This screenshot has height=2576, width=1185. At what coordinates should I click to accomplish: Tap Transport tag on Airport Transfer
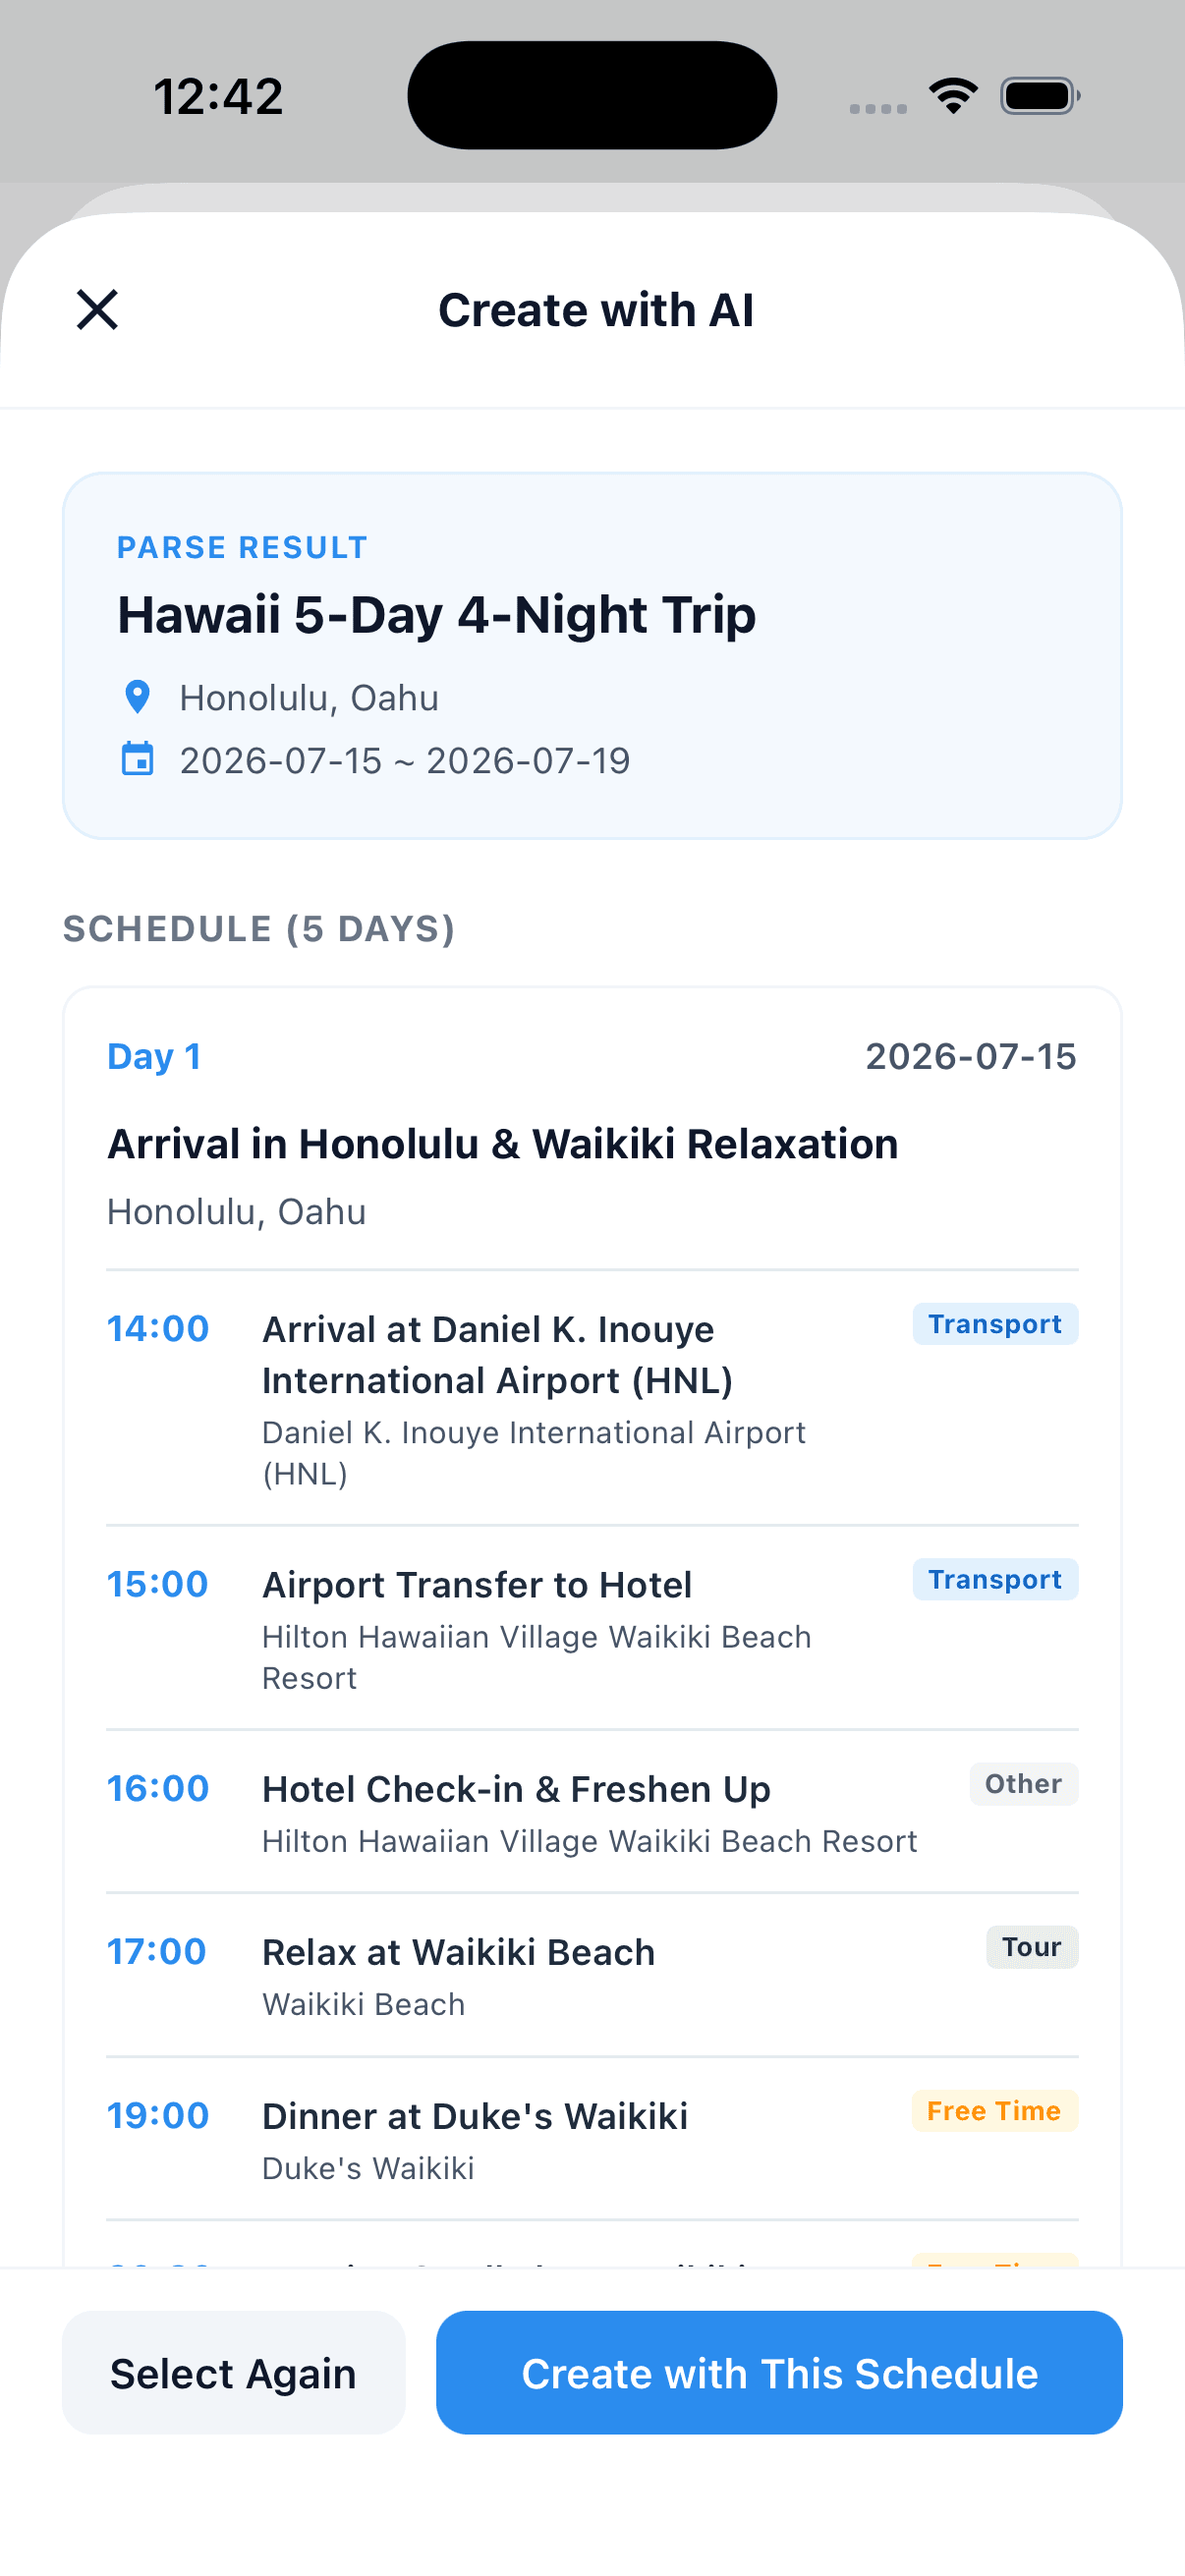(994, 1579)
